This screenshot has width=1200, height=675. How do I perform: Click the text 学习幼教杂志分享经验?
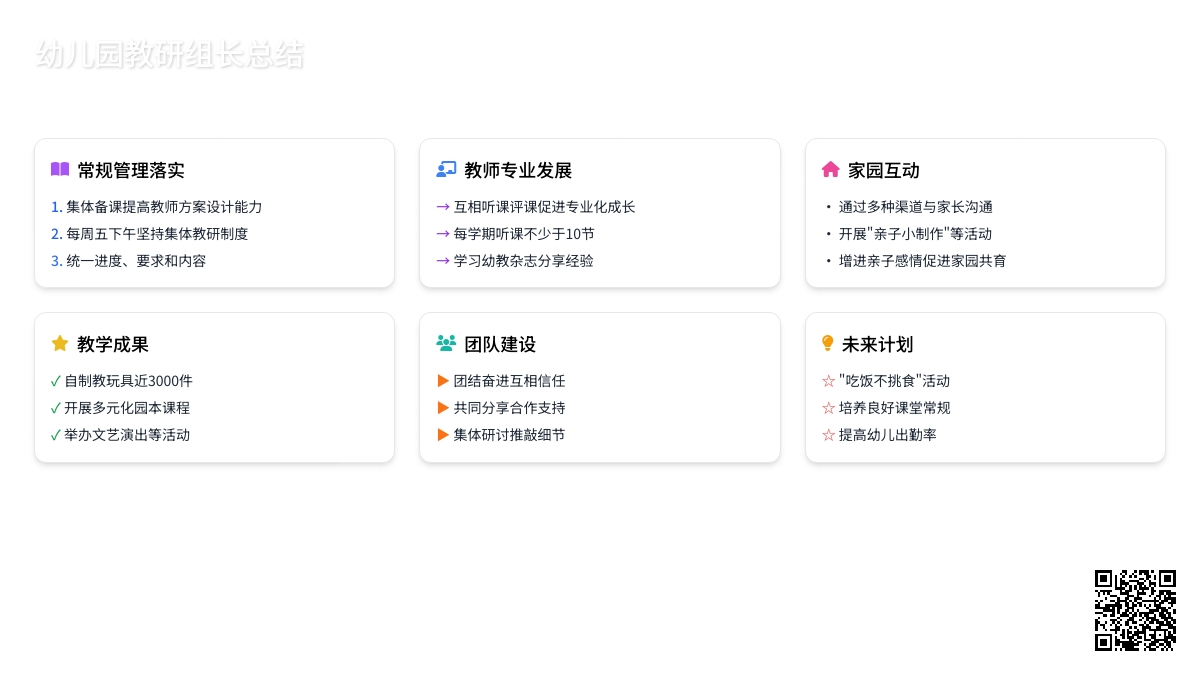pyautogui.click(x=524, y=261)
